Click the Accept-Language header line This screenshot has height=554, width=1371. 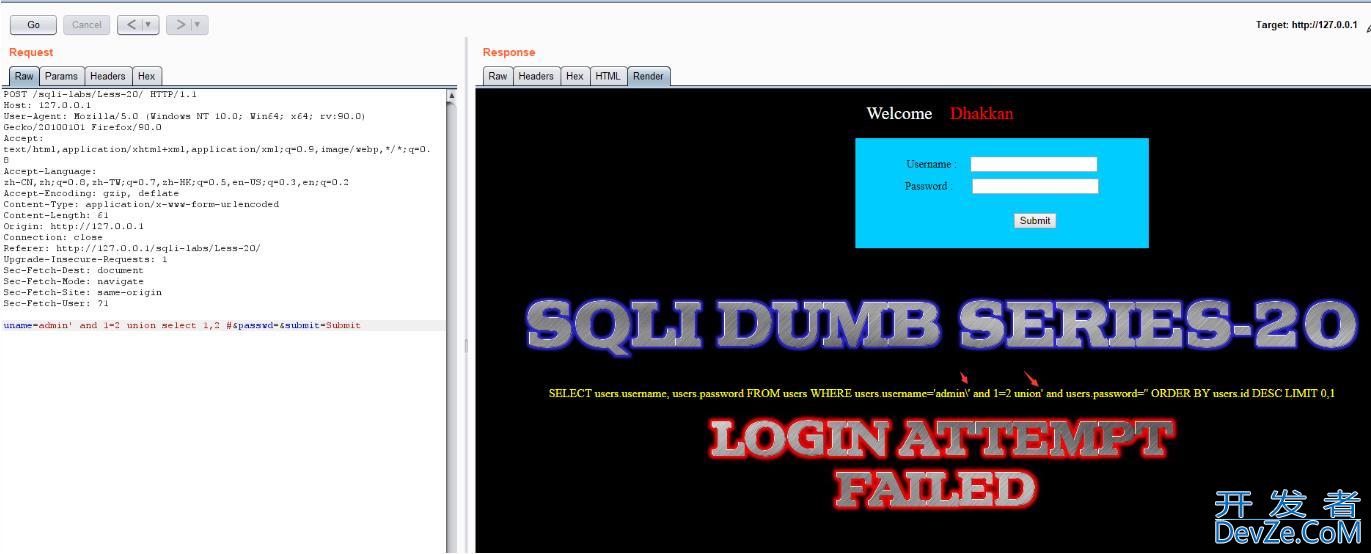[x=176, y=177]
